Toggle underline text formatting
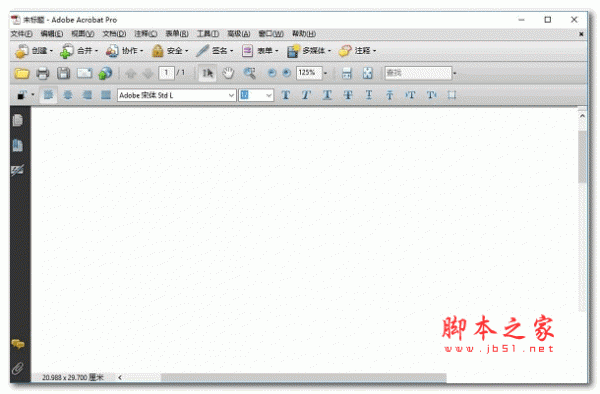 327,95
